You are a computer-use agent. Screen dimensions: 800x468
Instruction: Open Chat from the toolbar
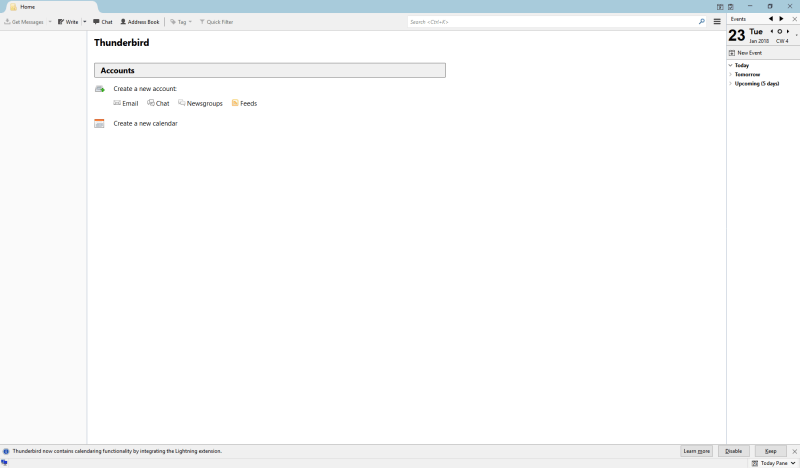[x=103, y=22]
